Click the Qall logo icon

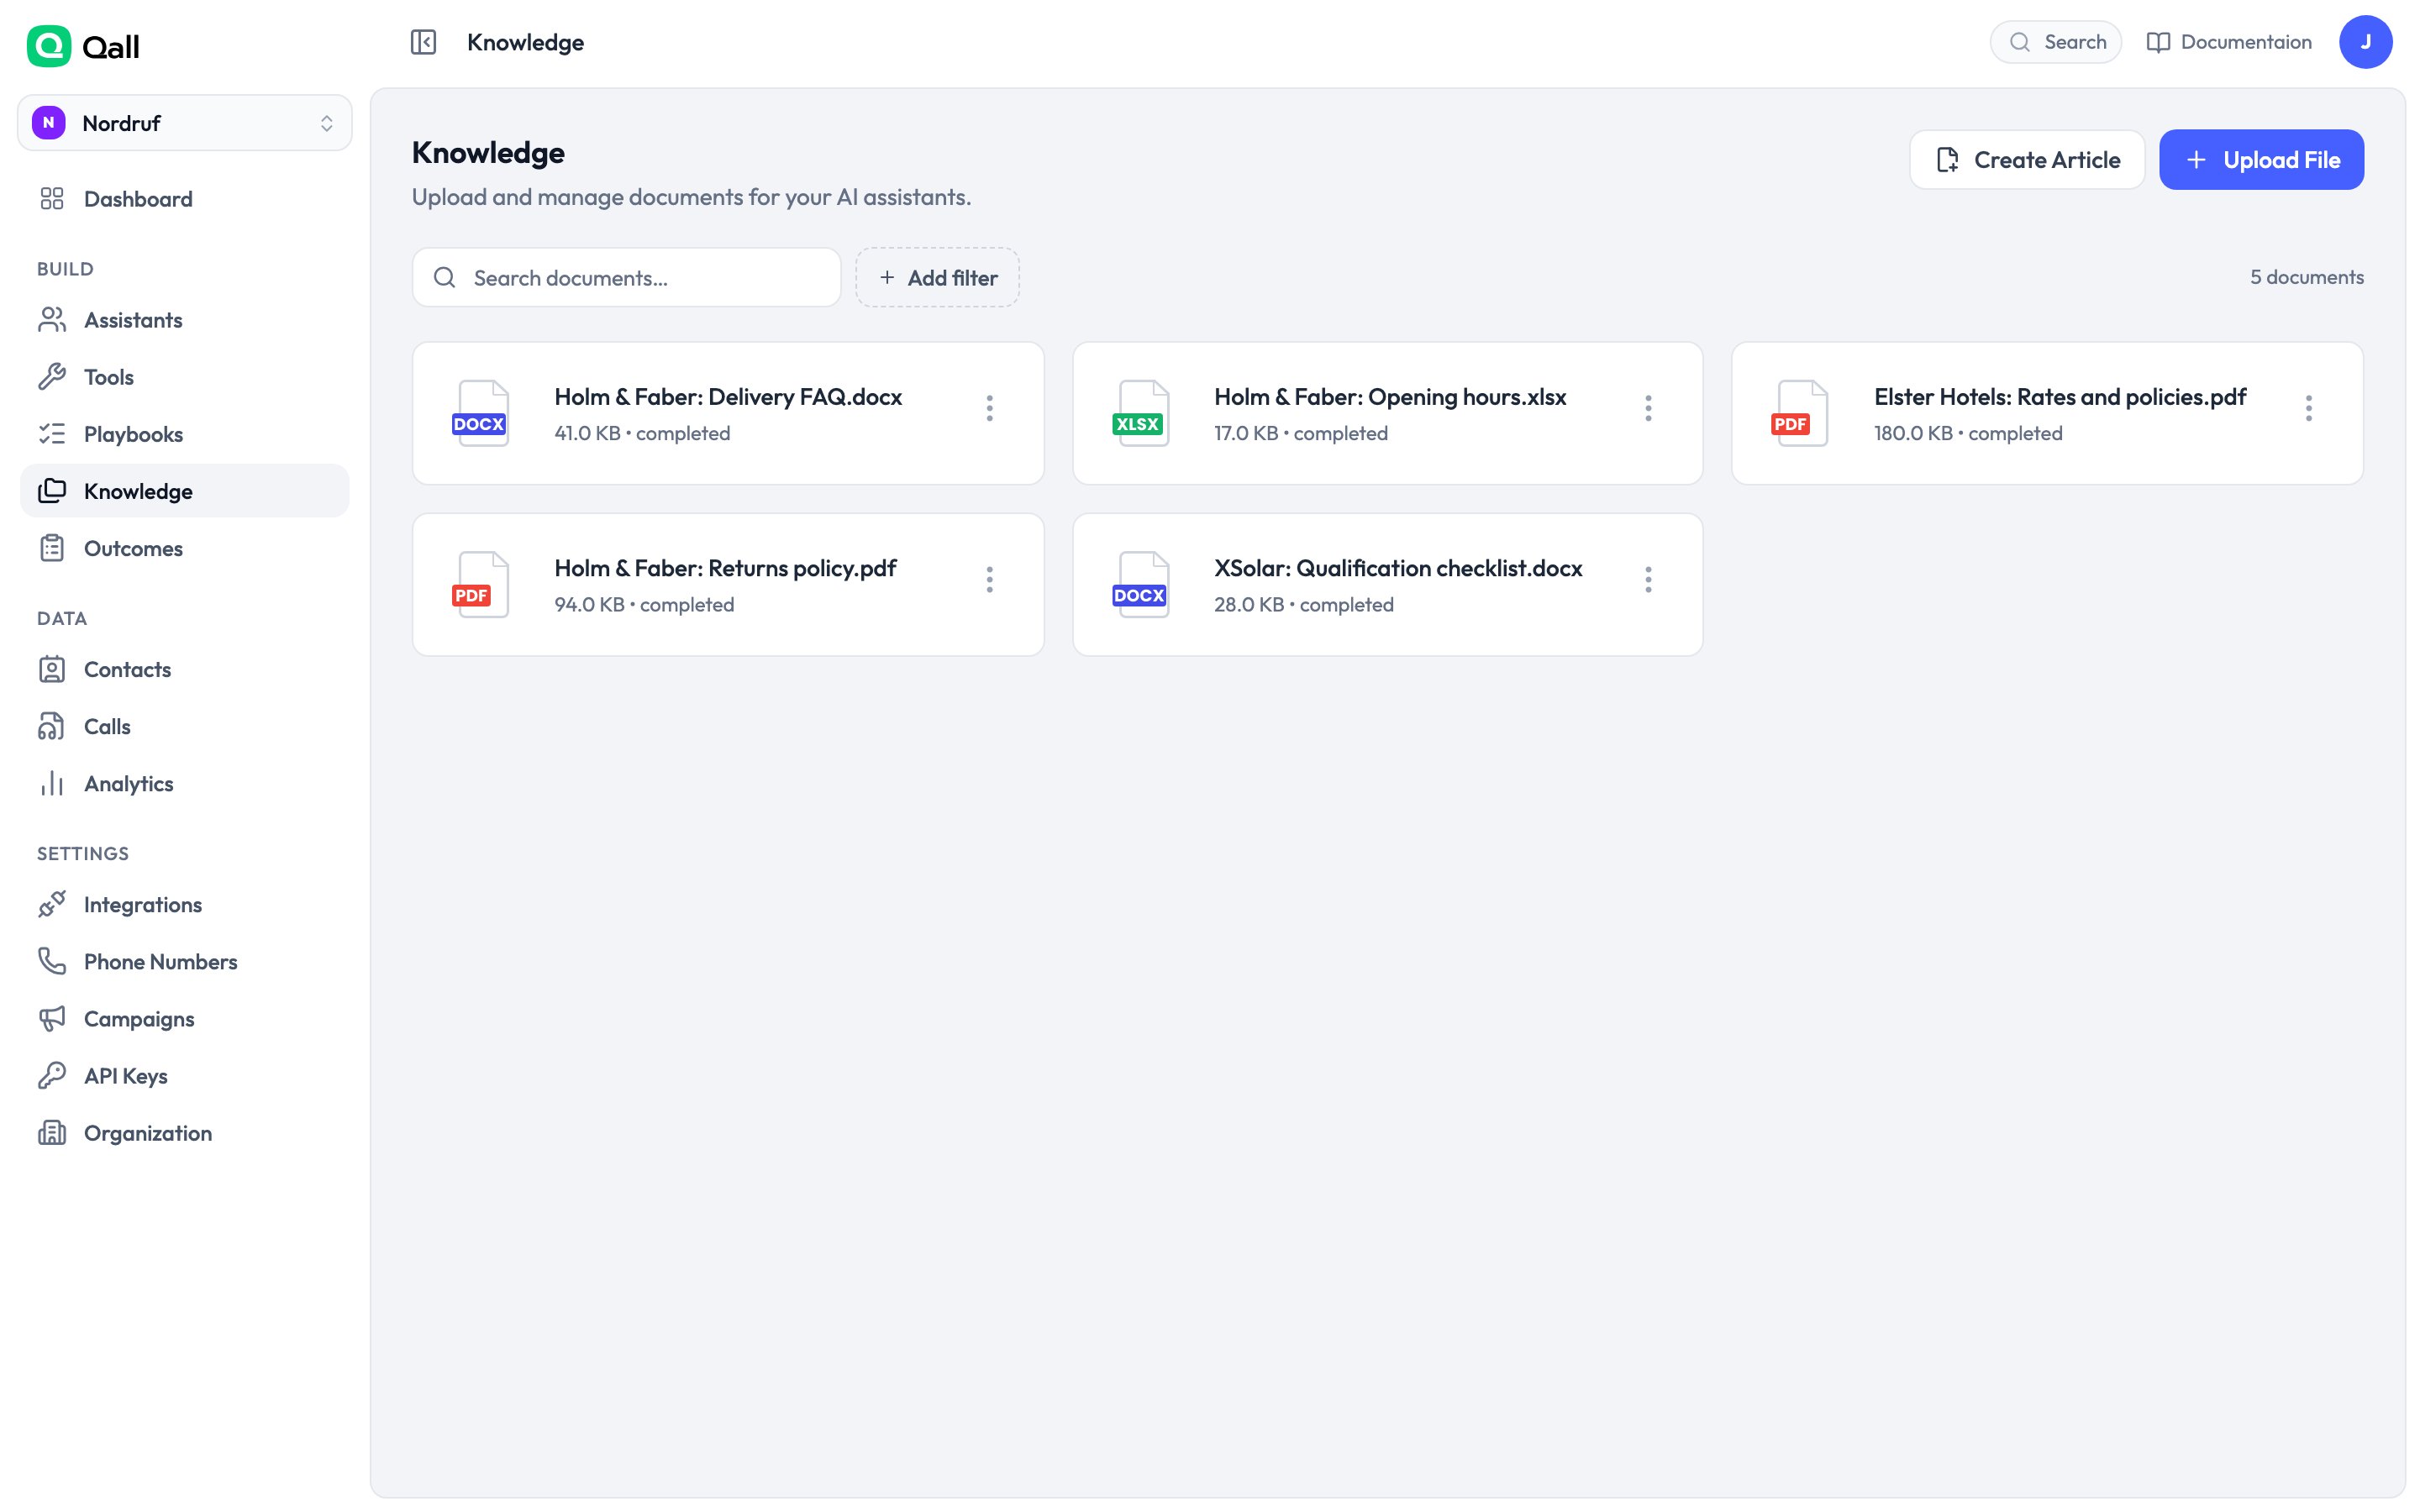tap(49, 46)
